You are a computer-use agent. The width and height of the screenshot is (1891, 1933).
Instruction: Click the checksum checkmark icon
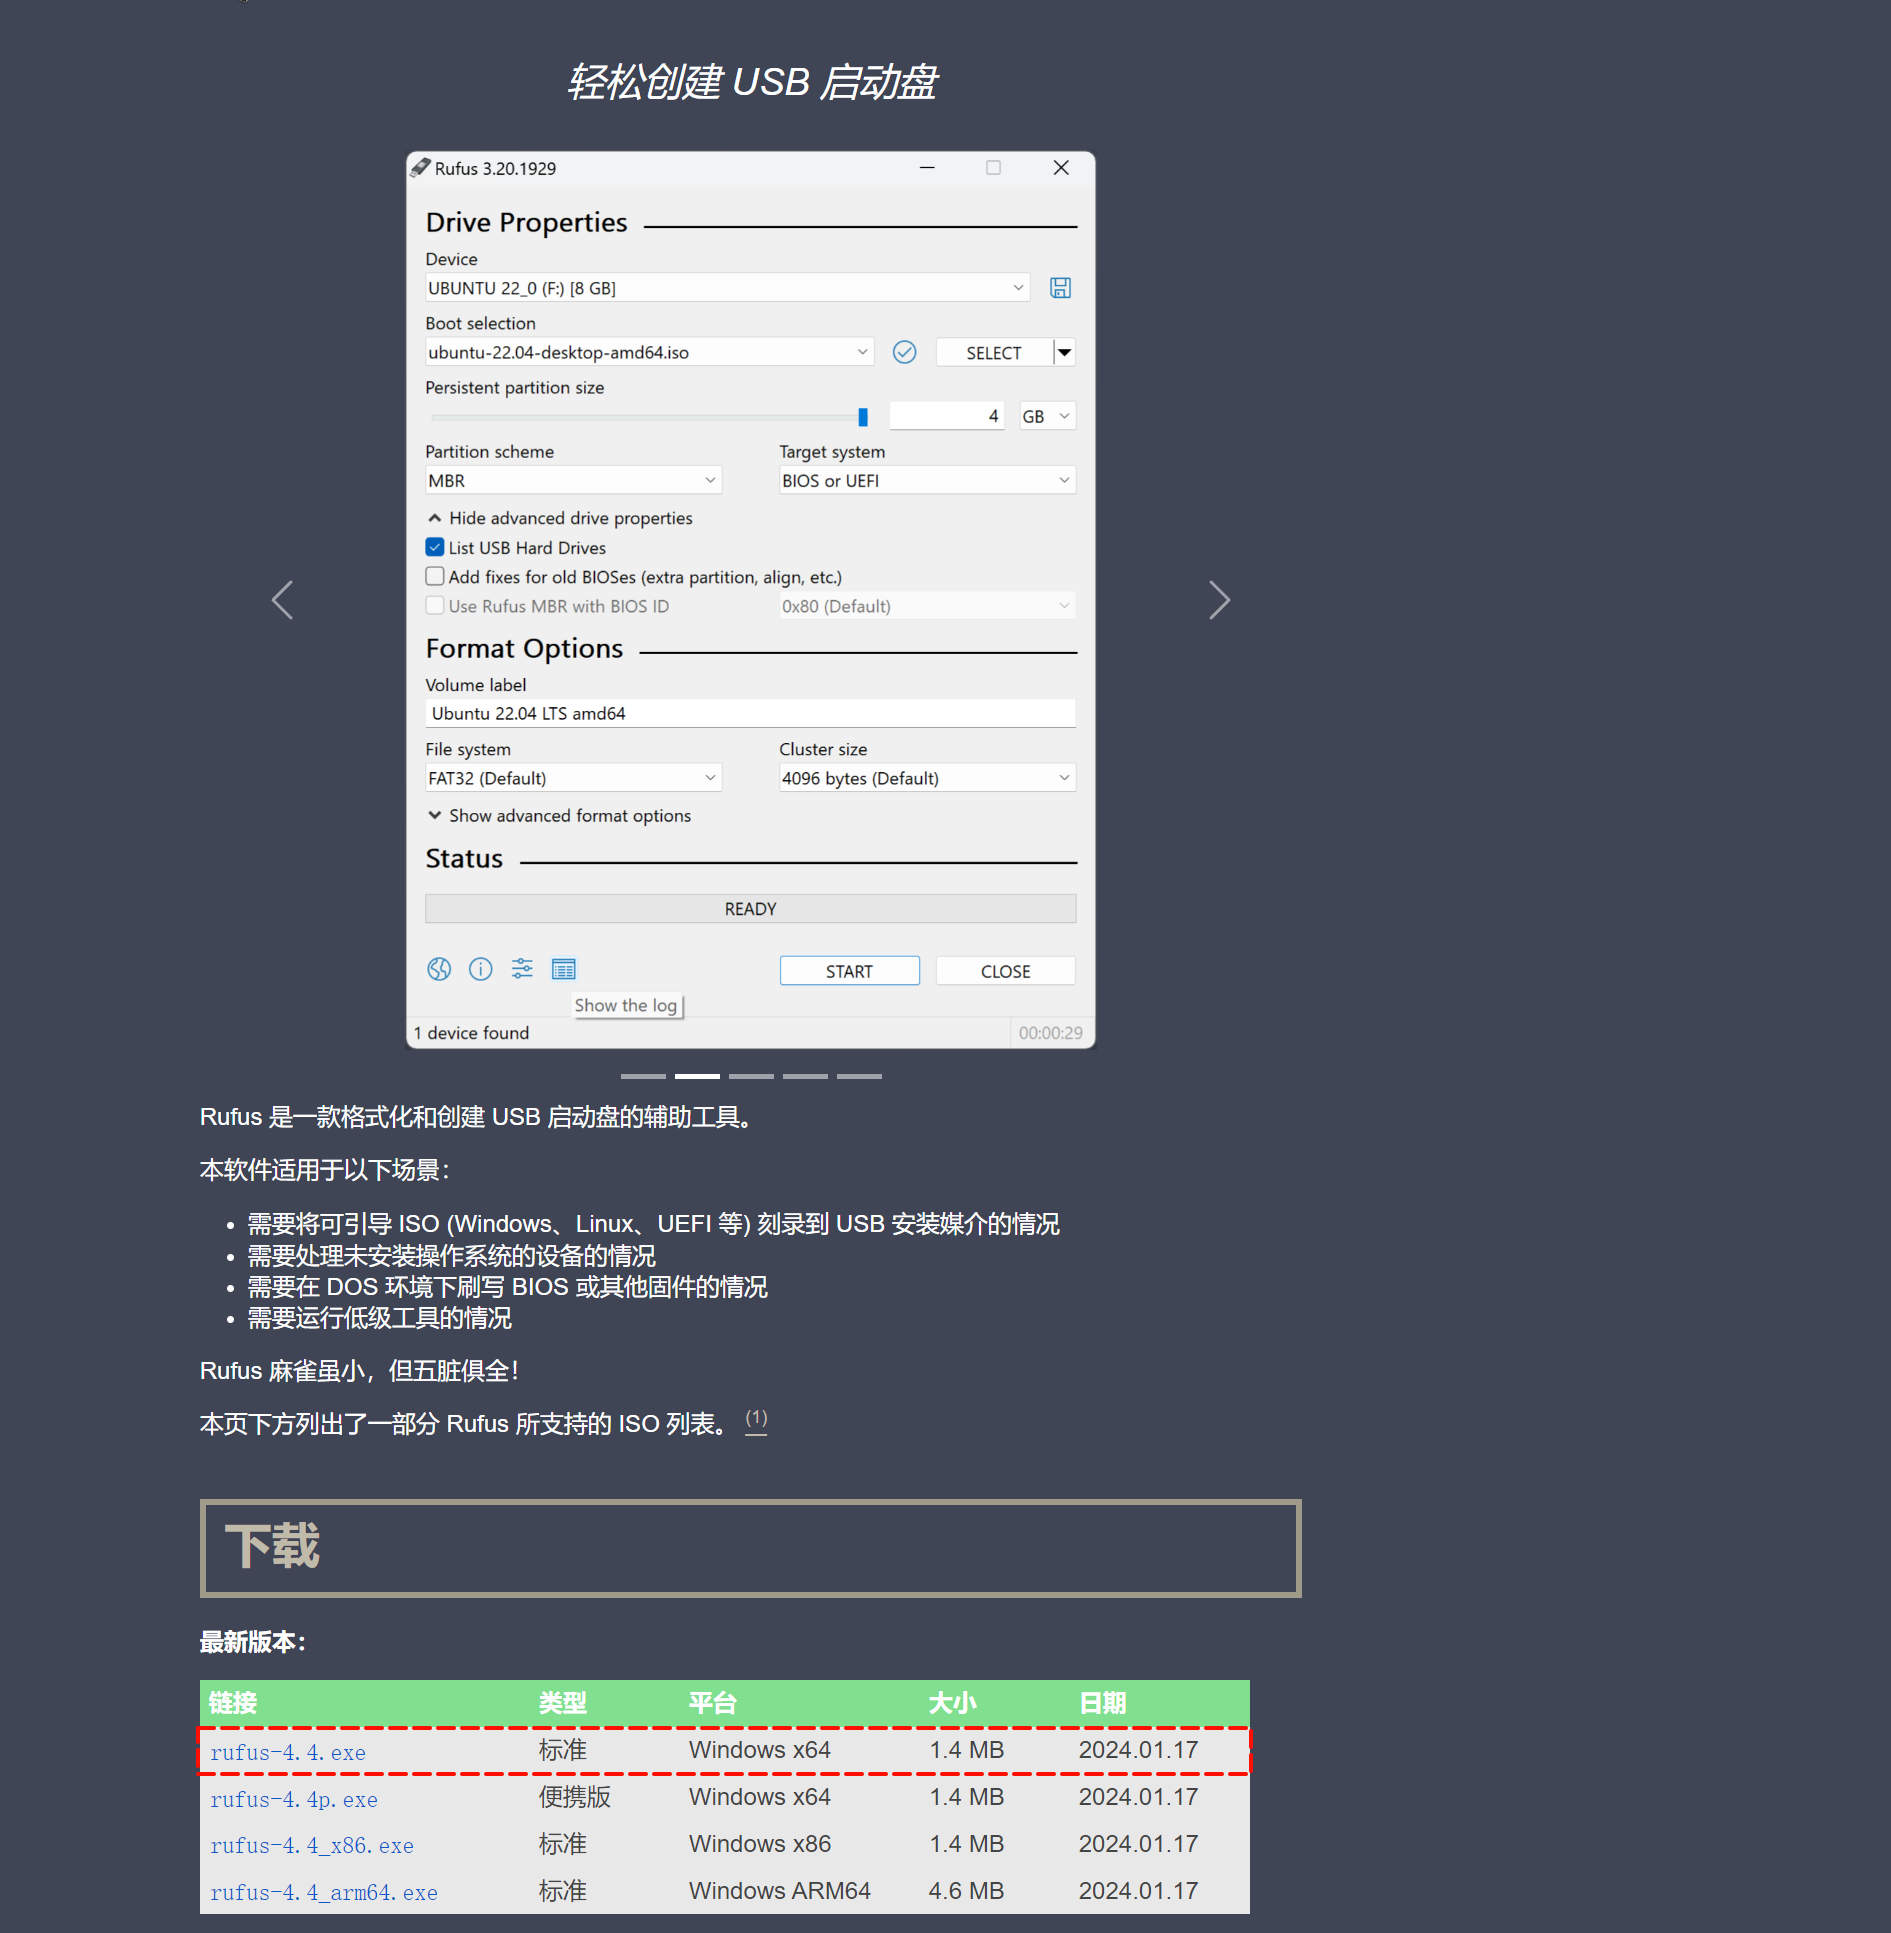tap(904, 352)
